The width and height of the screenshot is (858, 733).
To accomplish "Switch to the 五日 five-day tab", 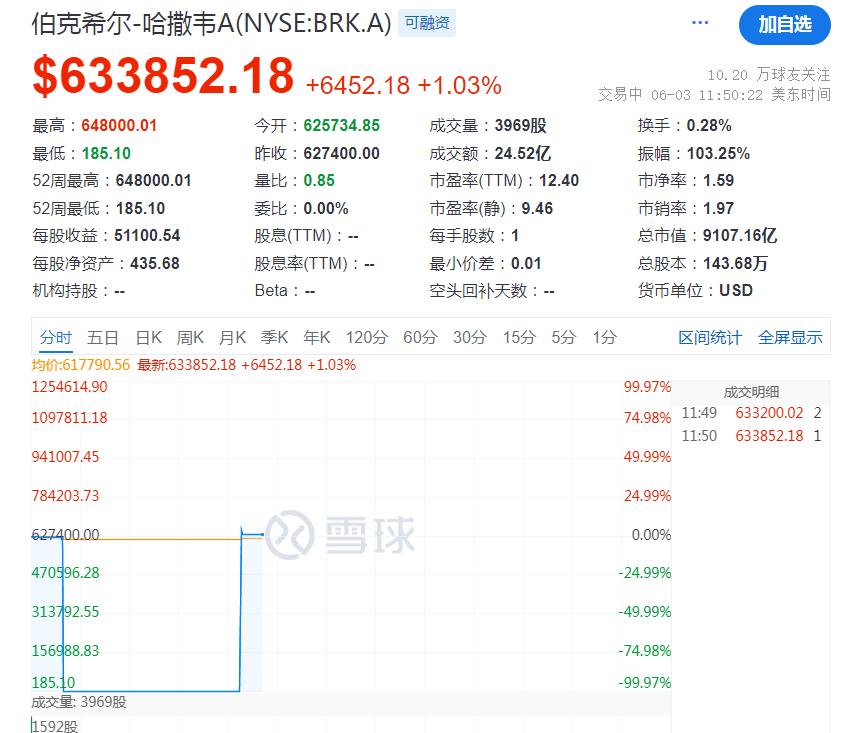I will 103,338.
